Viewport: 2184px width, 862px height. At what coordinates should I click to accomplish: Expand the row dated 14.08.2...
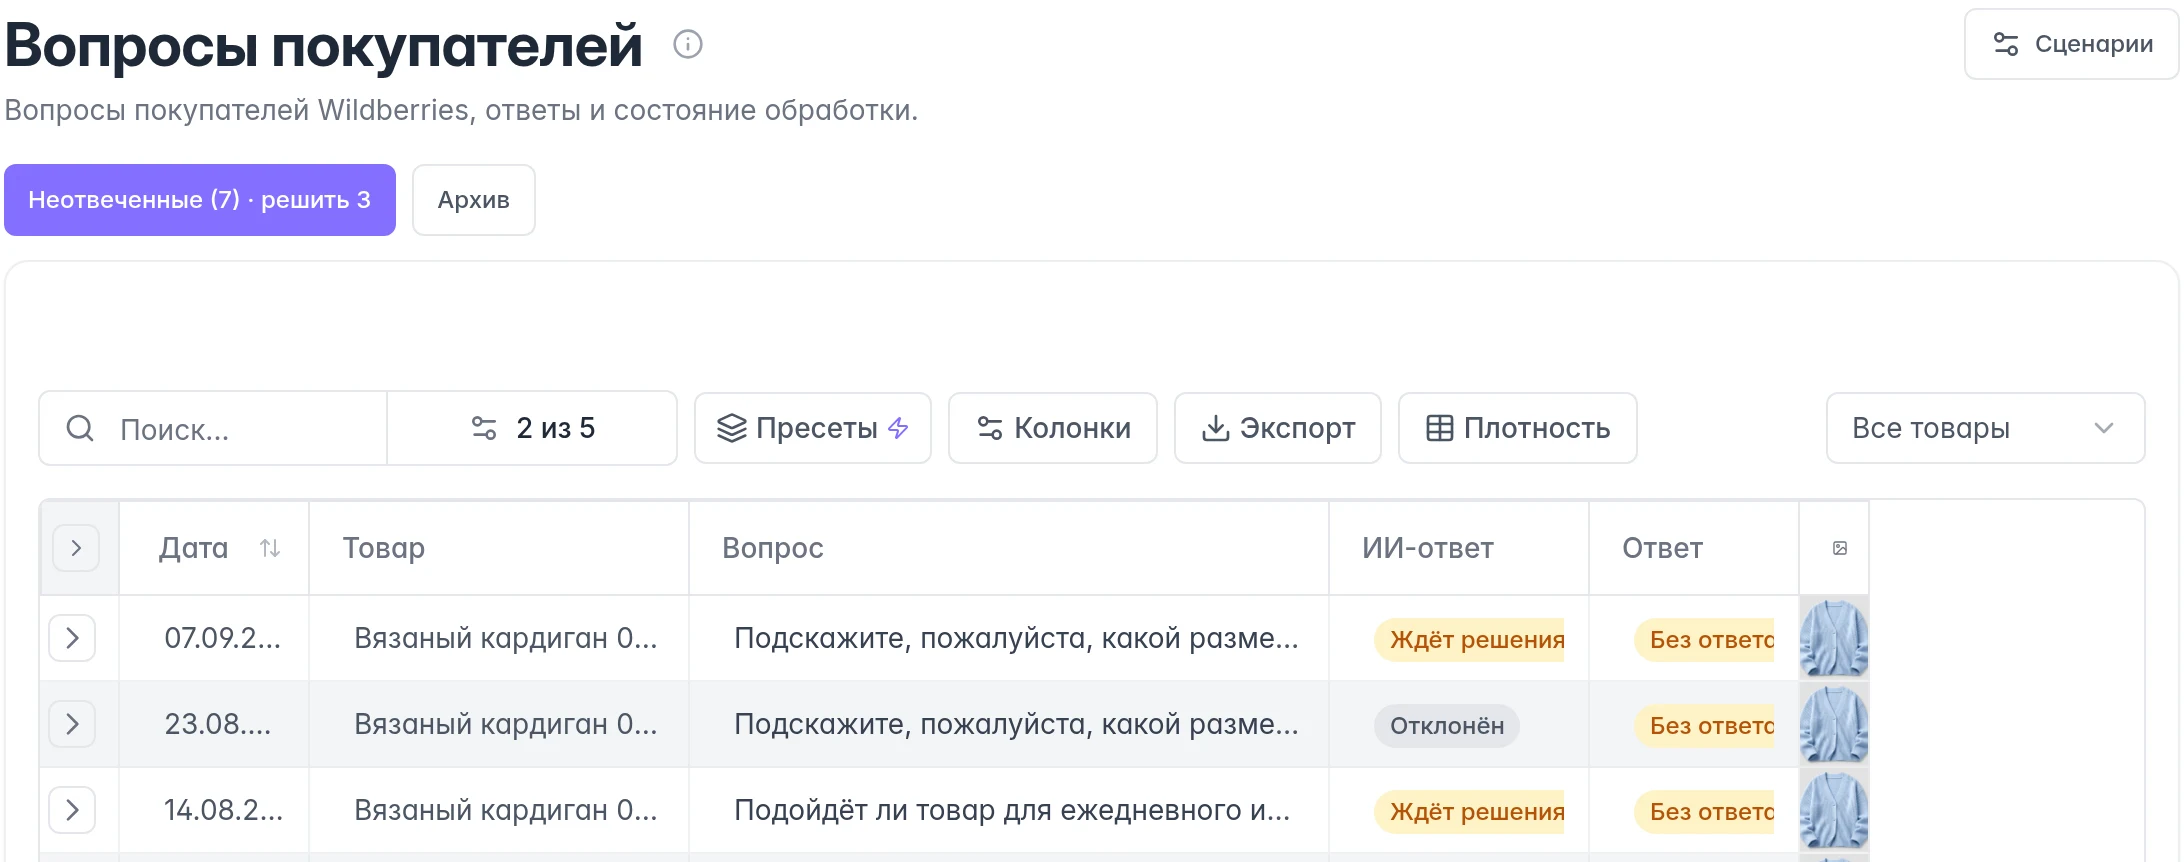coord(72,810)
